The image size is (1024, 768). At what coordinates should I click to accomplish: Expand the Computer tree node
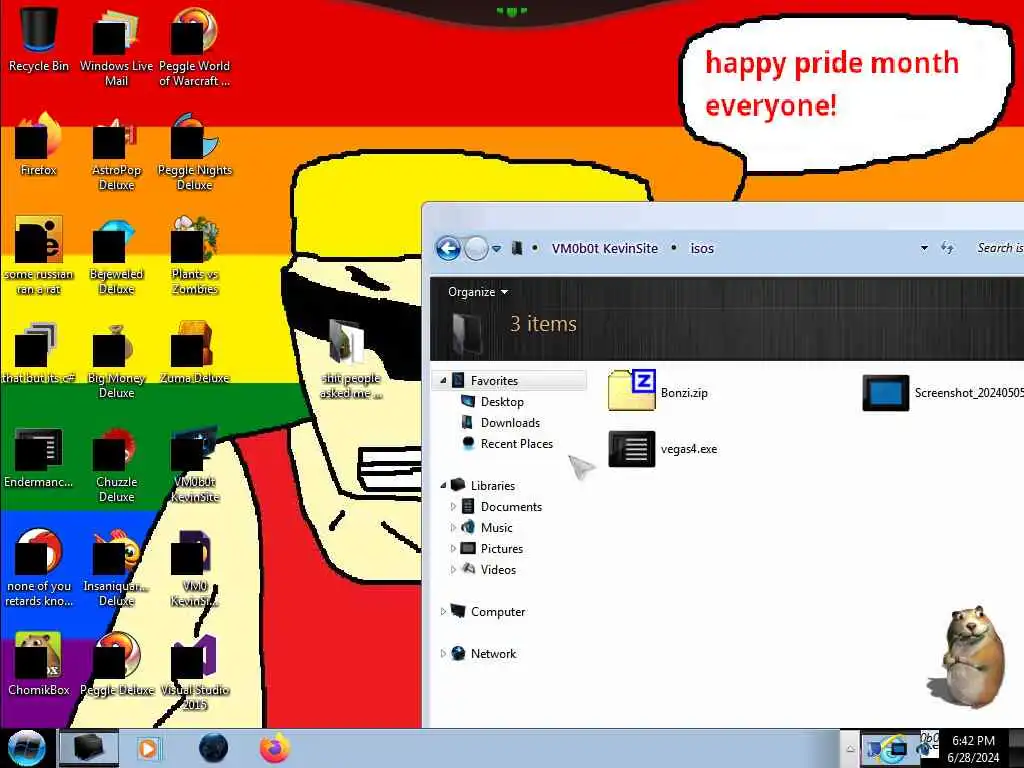coord(443,612)
